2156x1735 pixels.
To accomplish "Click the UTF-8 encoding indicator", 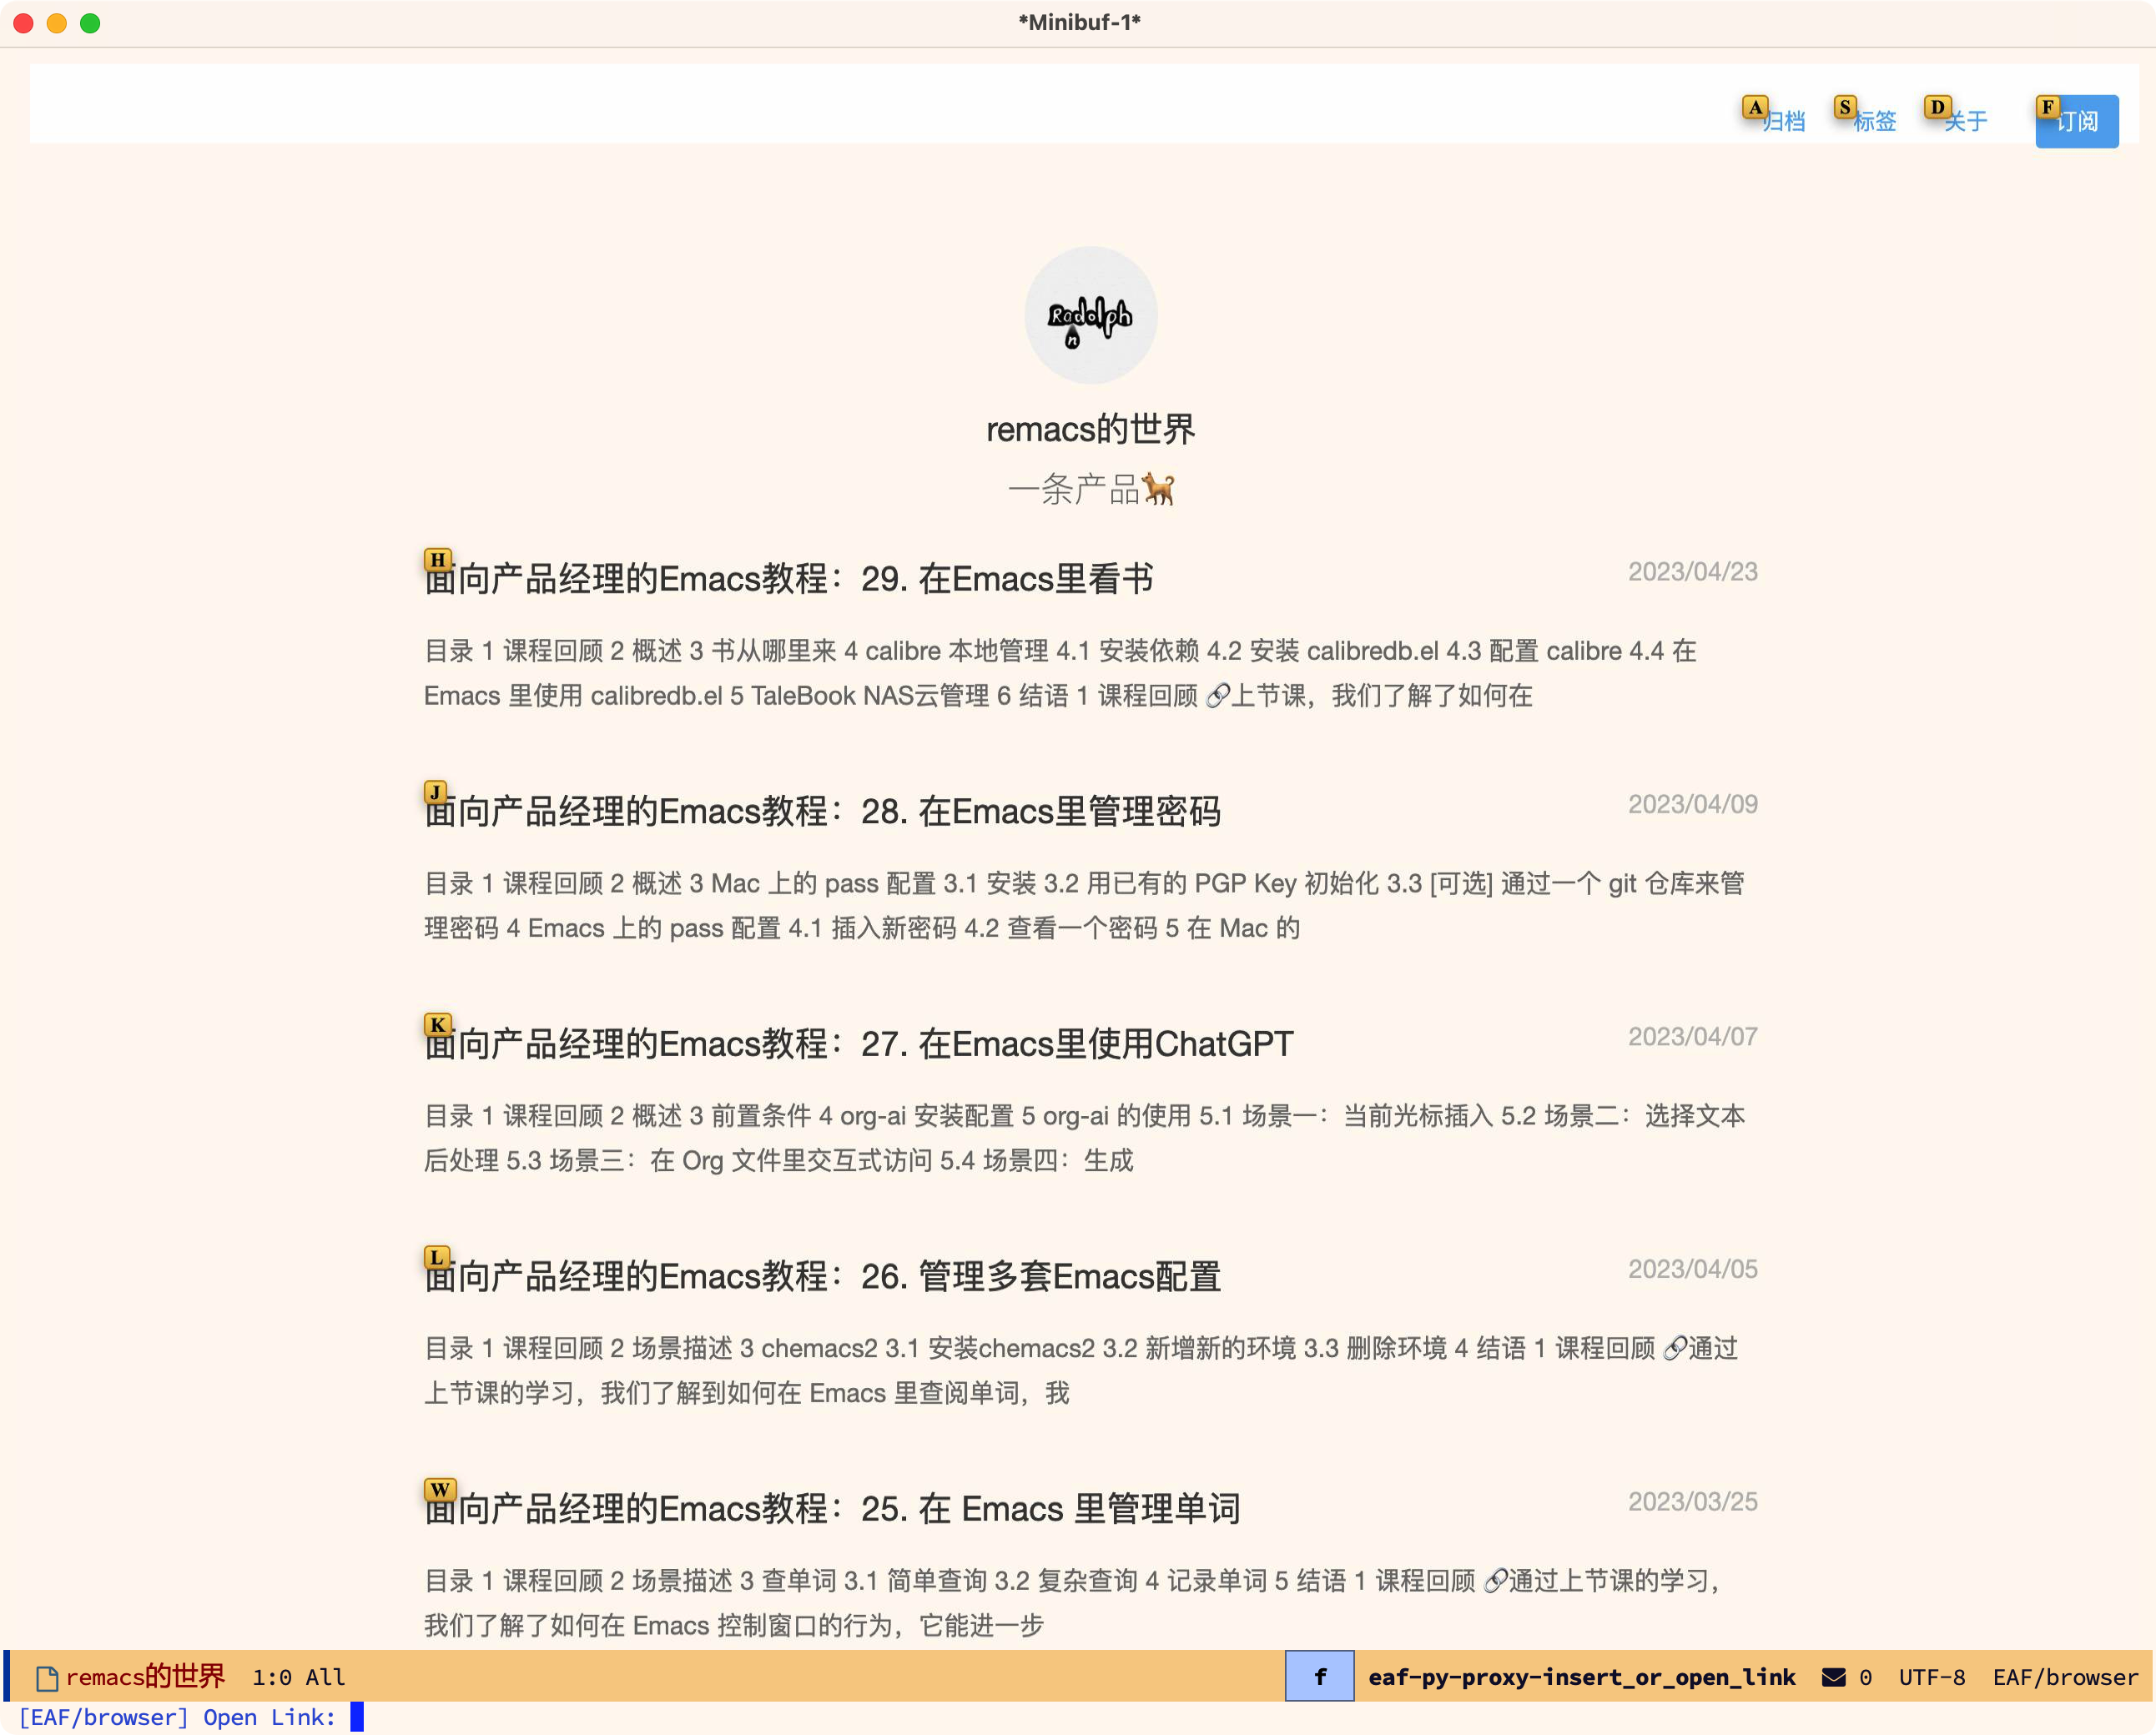I will 1932,1677.
